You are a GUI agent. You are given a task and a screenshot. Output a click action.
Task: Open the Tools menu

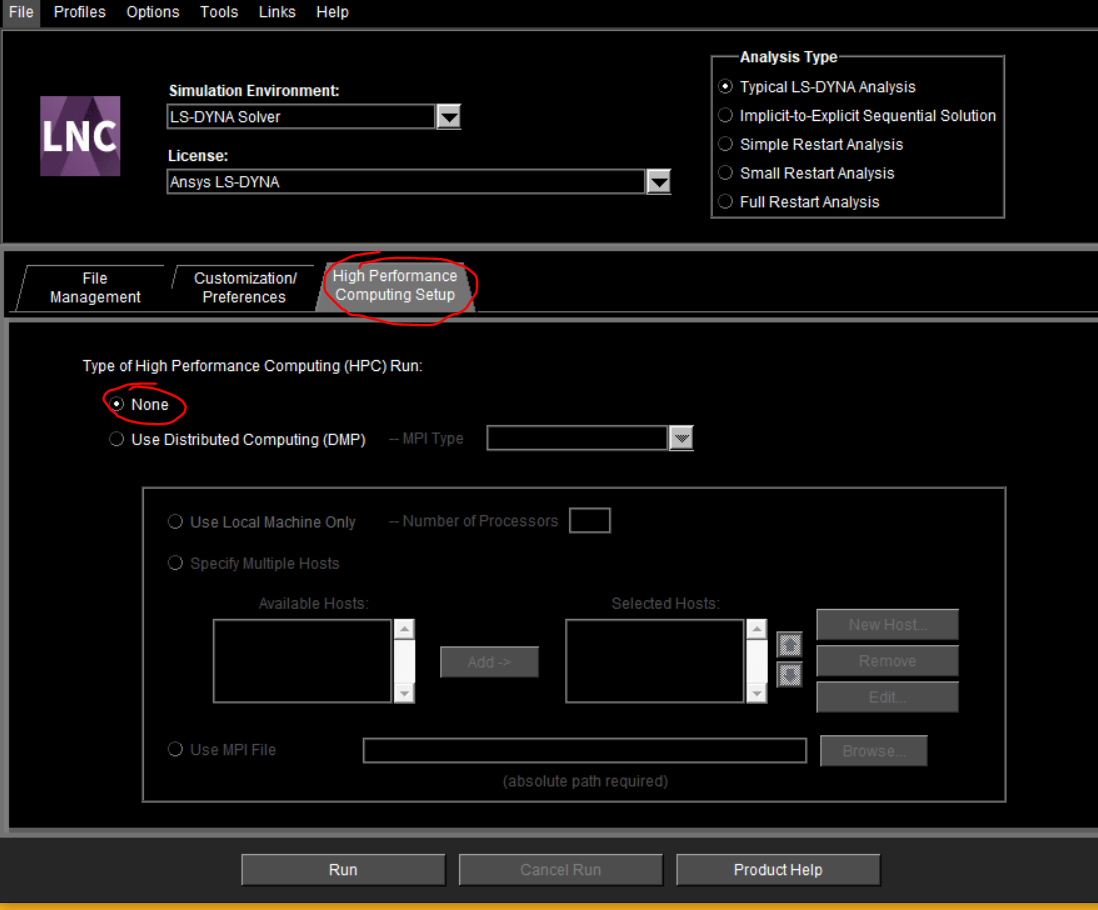click(x=219, y=12)
